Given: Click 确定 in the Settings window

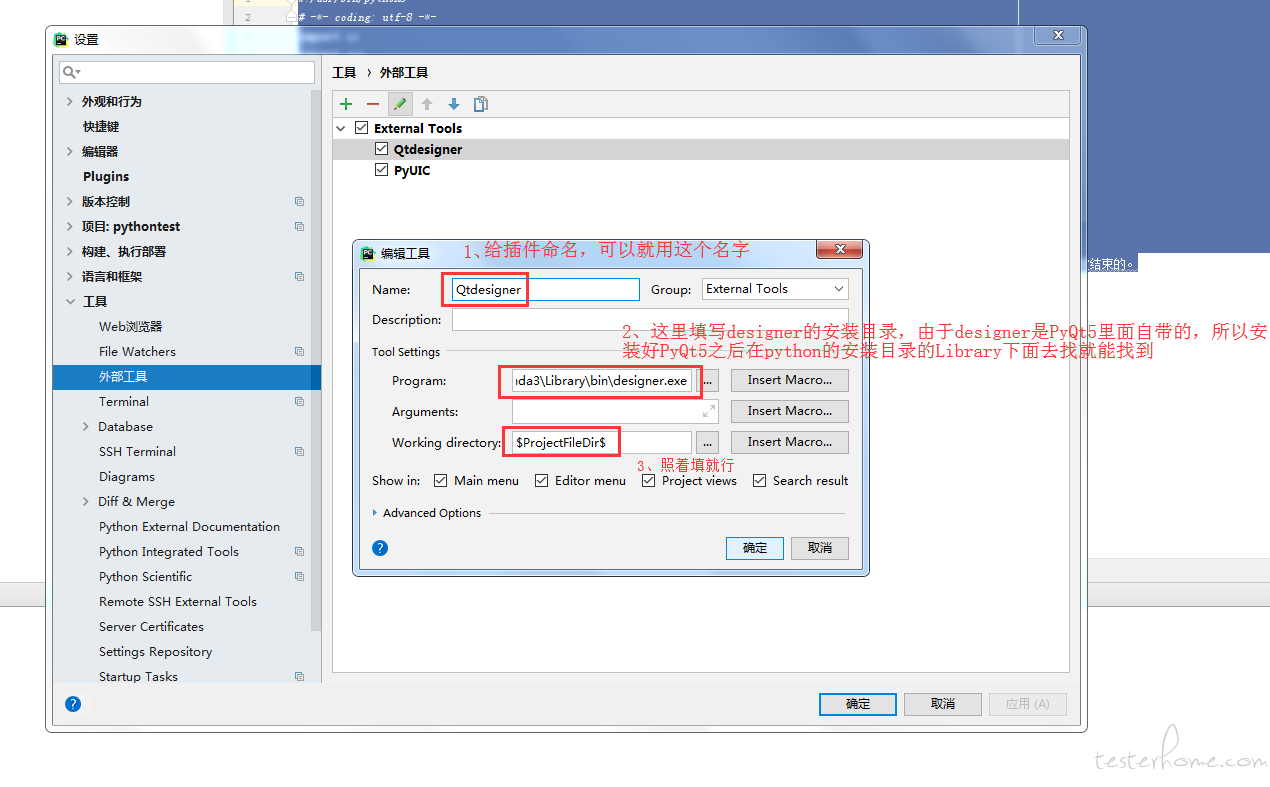Looking at the screenshot, I should tap(858, 704).
